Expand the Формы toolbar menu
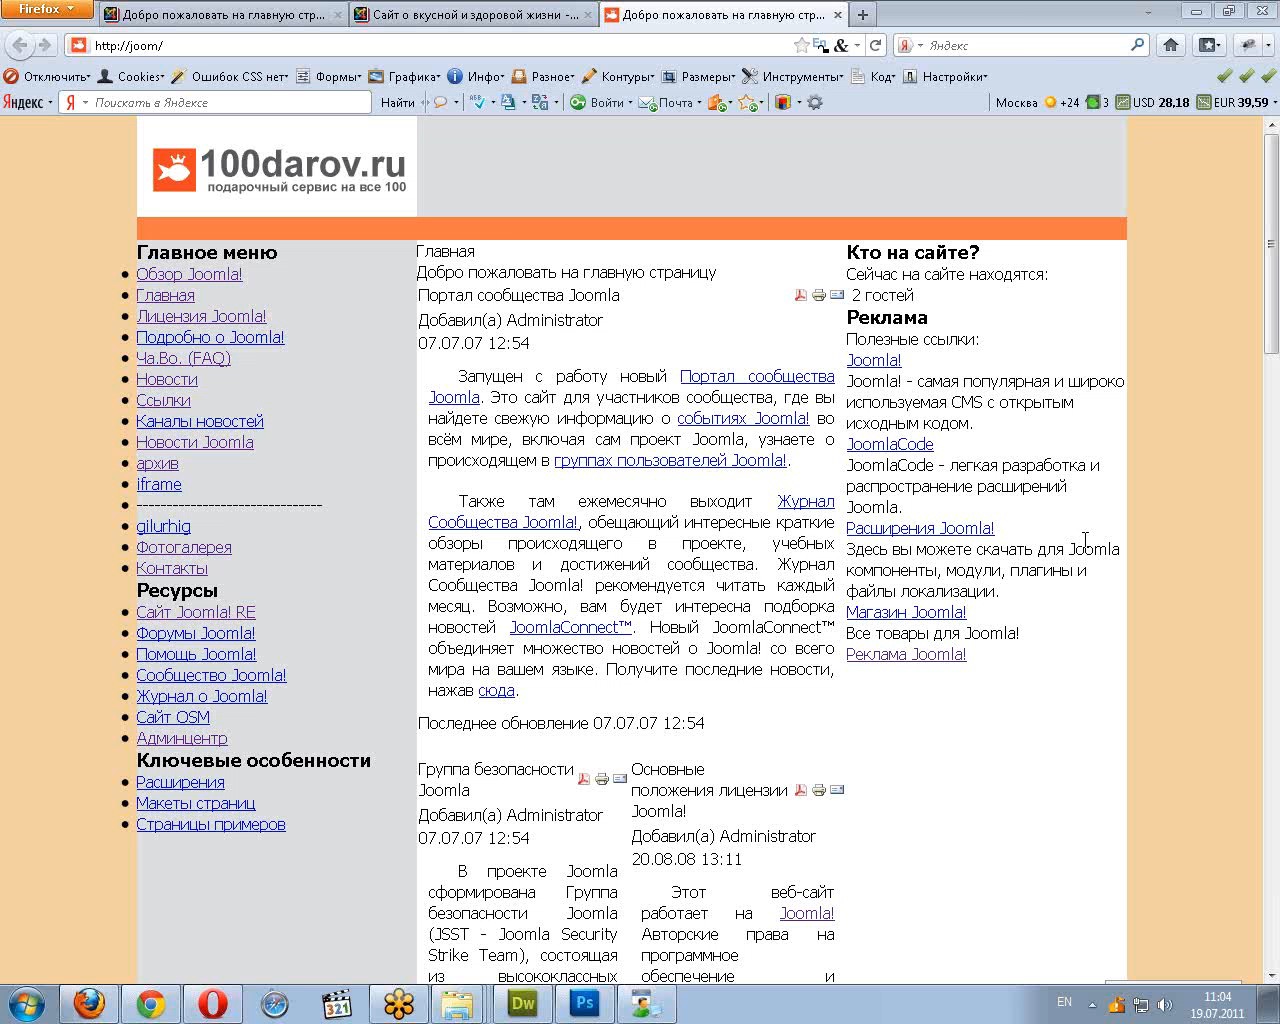Image resolution: width=1280 pixels, height=1024 pixels. point(329,76)
